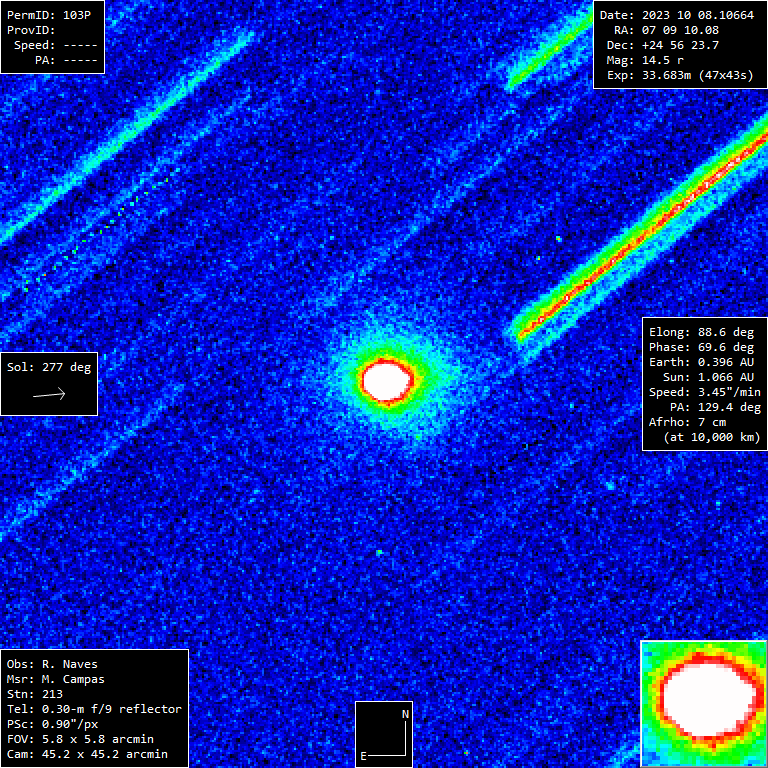This screenshot has width=768, height=768.
Task: Click the "PSc: 0.90"/px" line
Action: point(52,724)
